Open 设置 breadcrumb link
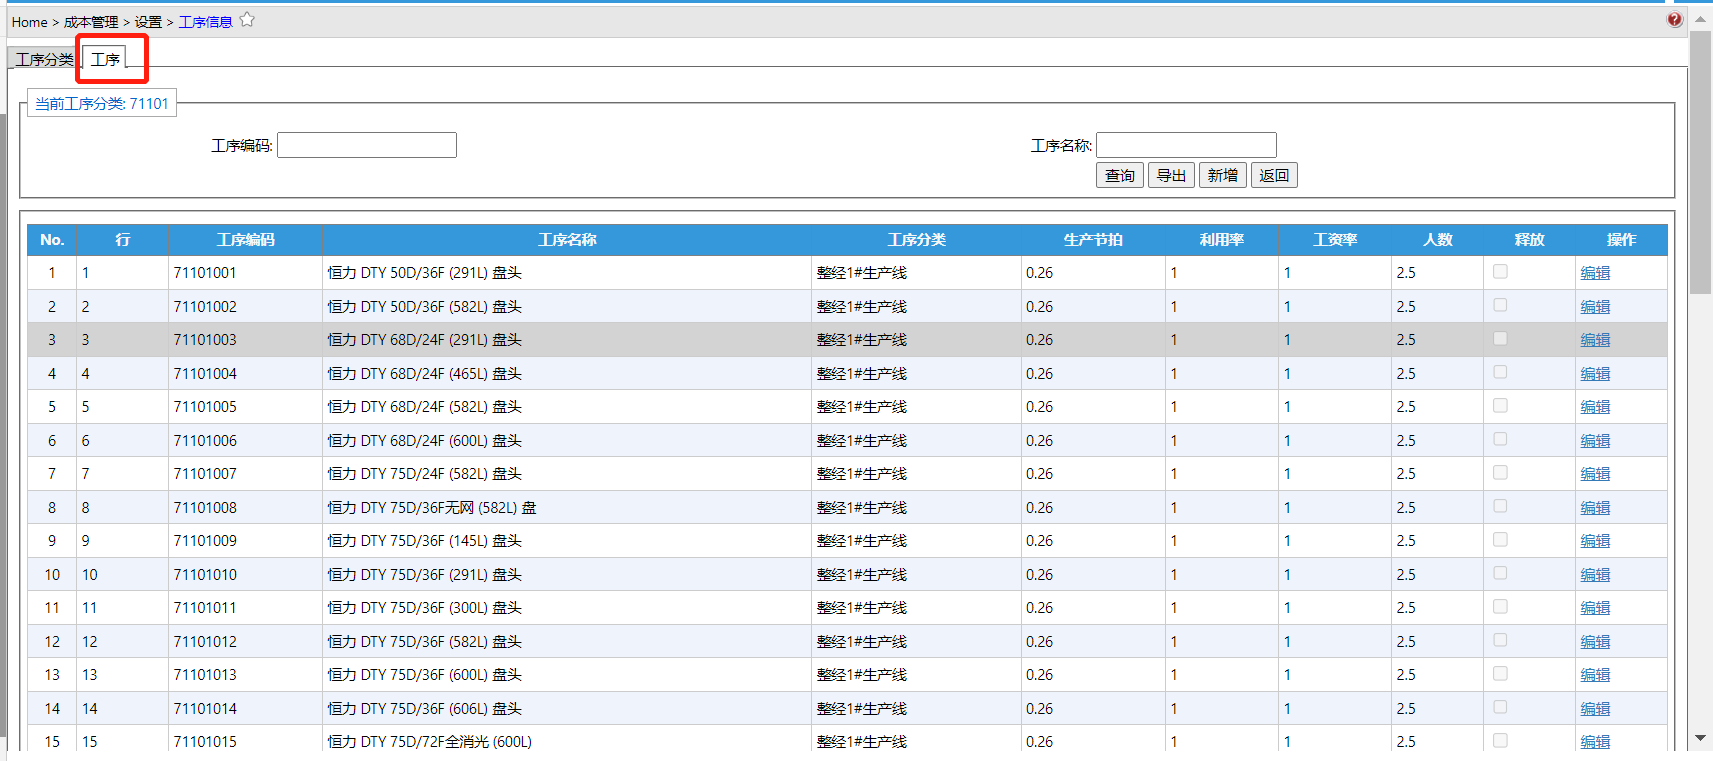The height and width of the screenshot is (761, 1713). [148, 22]
